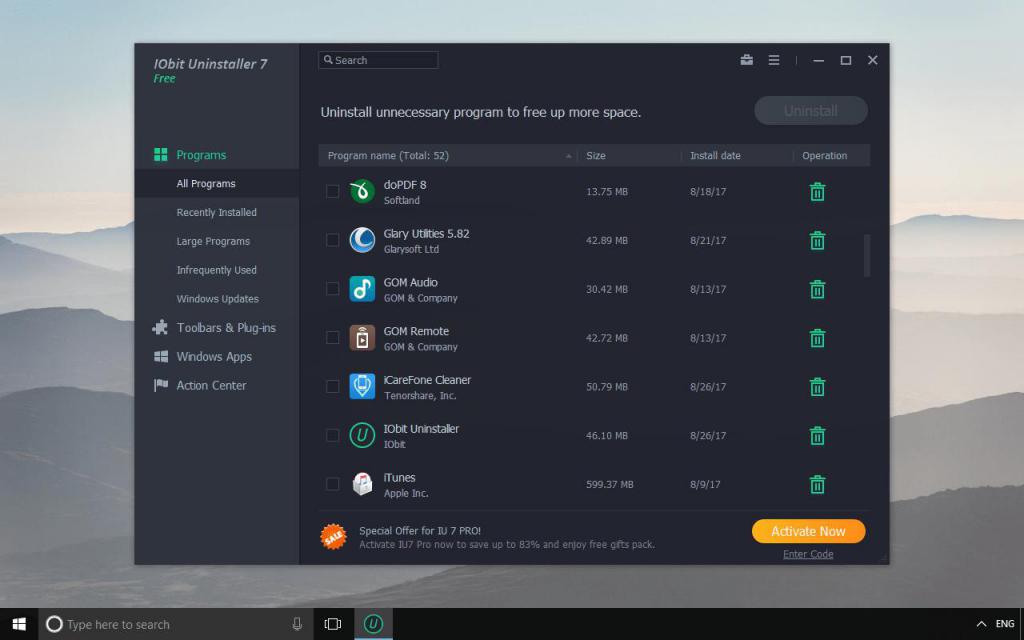Click the GOM Remote app icon

(362, 338)
